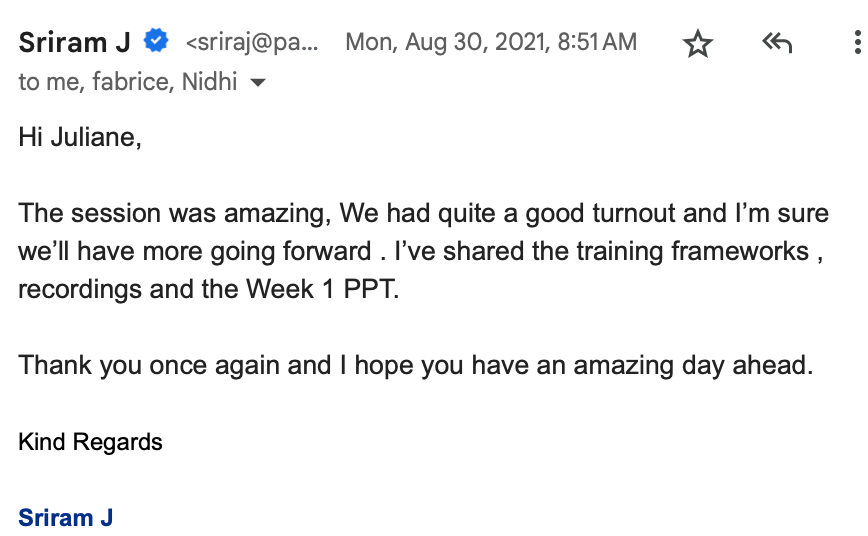Image resolution: width=868 pixels, height=536 pixels.
Task: Click the word 'recordings' in the body
Action: coord(80,290)
